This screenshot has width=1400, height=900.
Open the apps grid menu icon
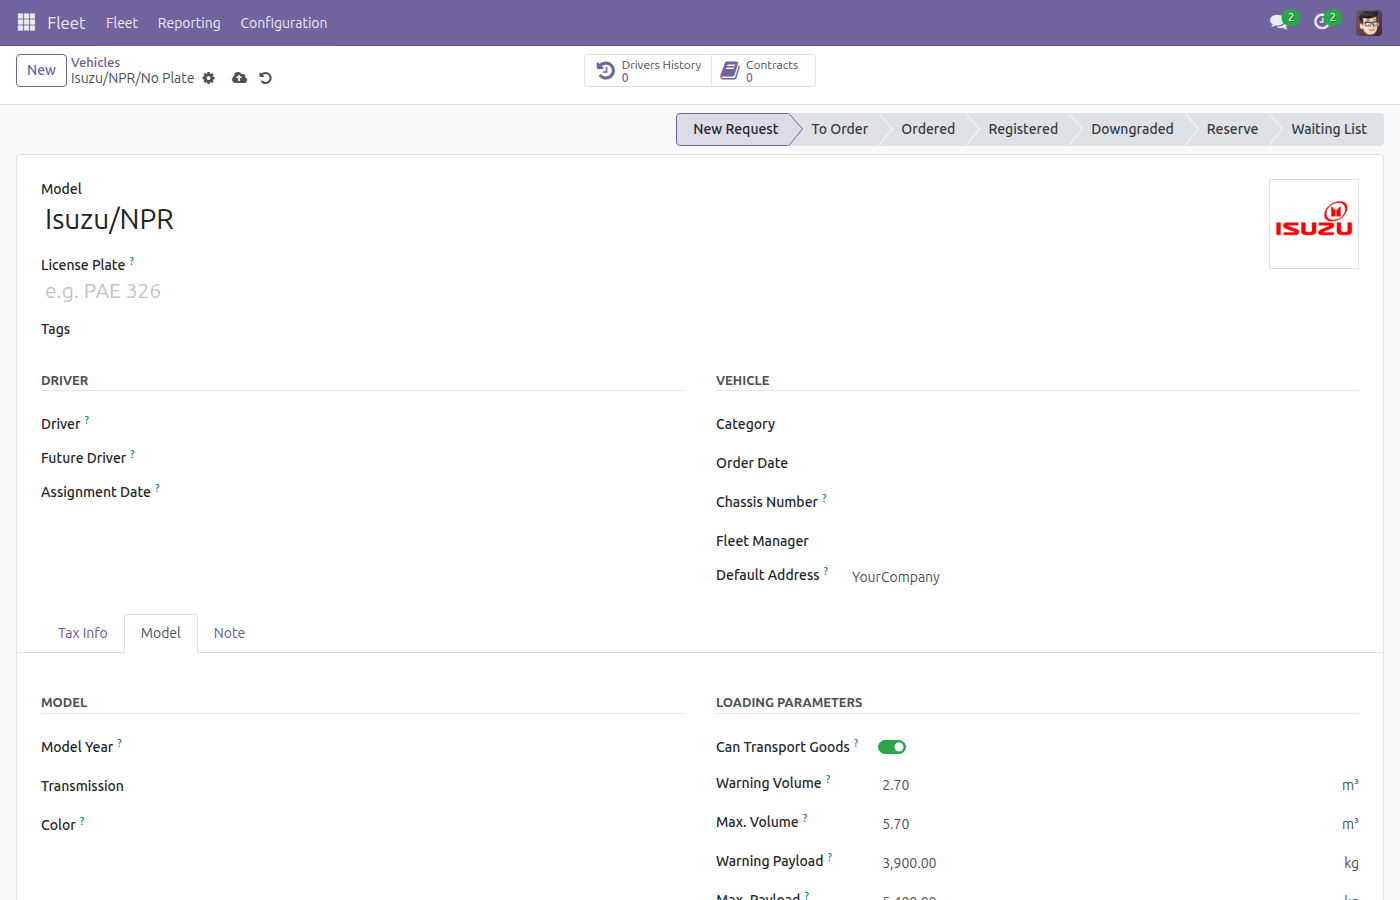tap(26, 22)
